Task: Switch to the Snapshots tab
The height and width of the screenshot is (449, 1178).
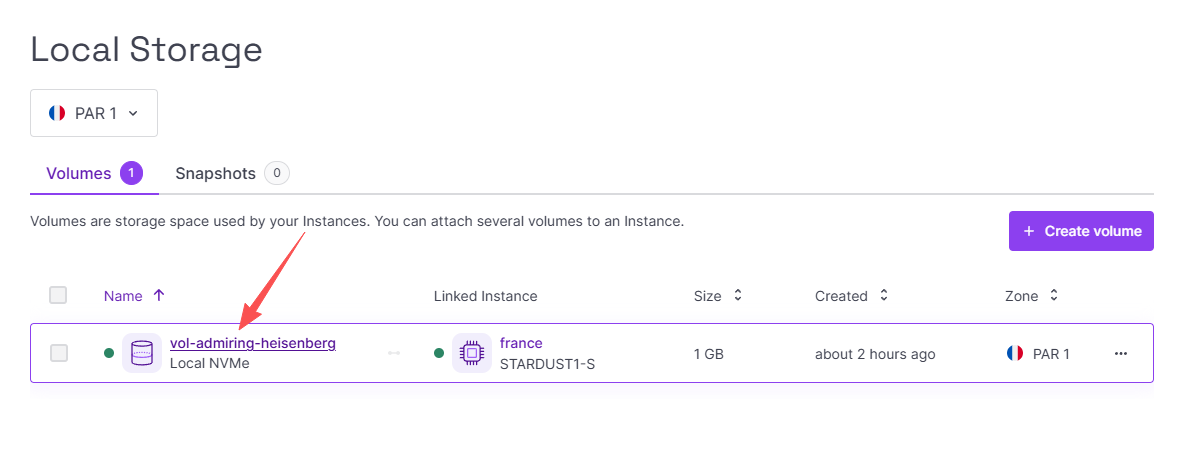Action: 232,173
